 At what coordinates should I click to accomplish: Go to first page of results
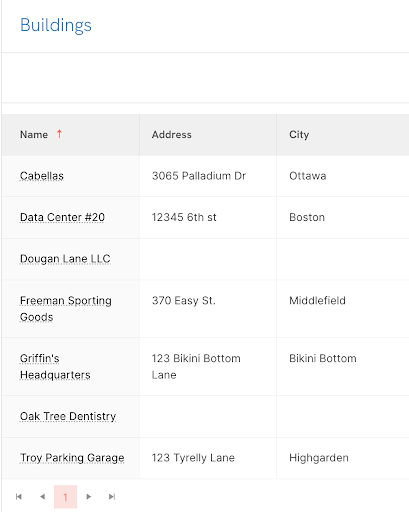(x=19, y=497)
